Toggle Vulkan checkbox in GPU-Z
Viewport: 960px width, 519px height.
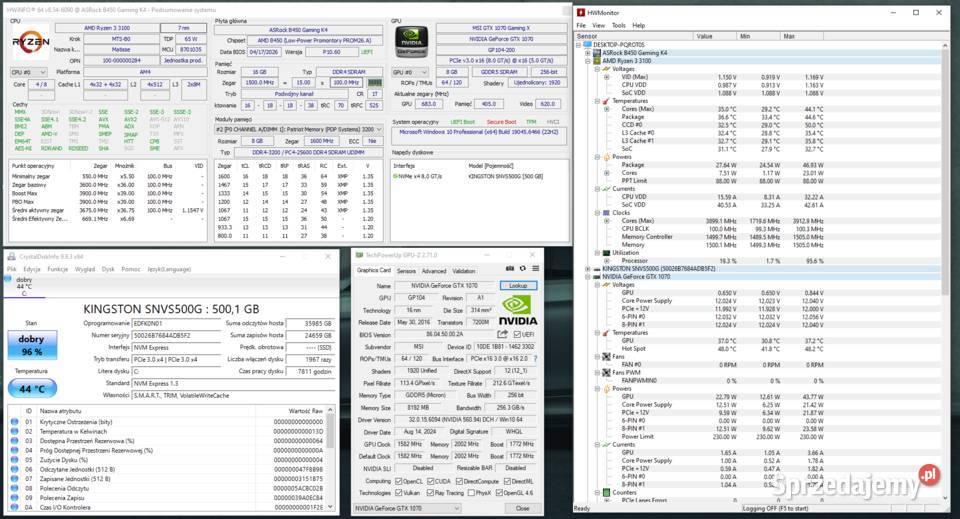[x=399, y=492]
